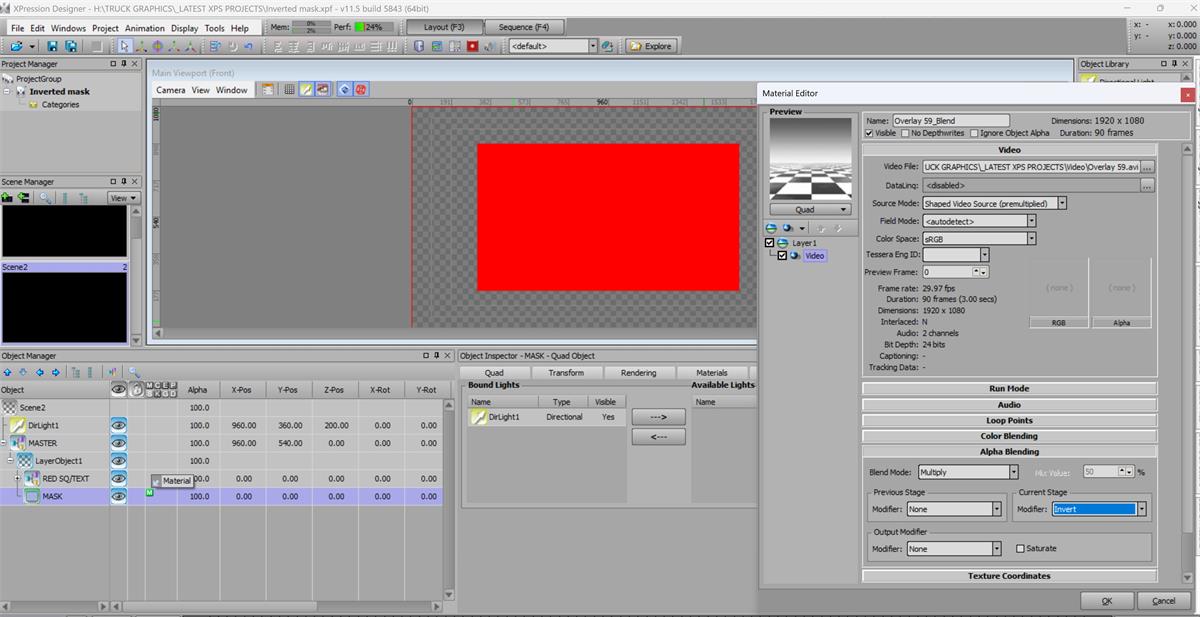
Task: Open the Source Mode dropdown
Action: click(1061, 203)
